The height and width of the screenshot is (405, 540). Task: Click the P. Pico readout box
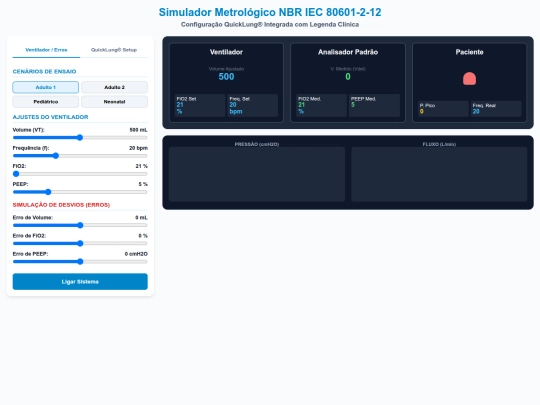click(x=443, y=109)
